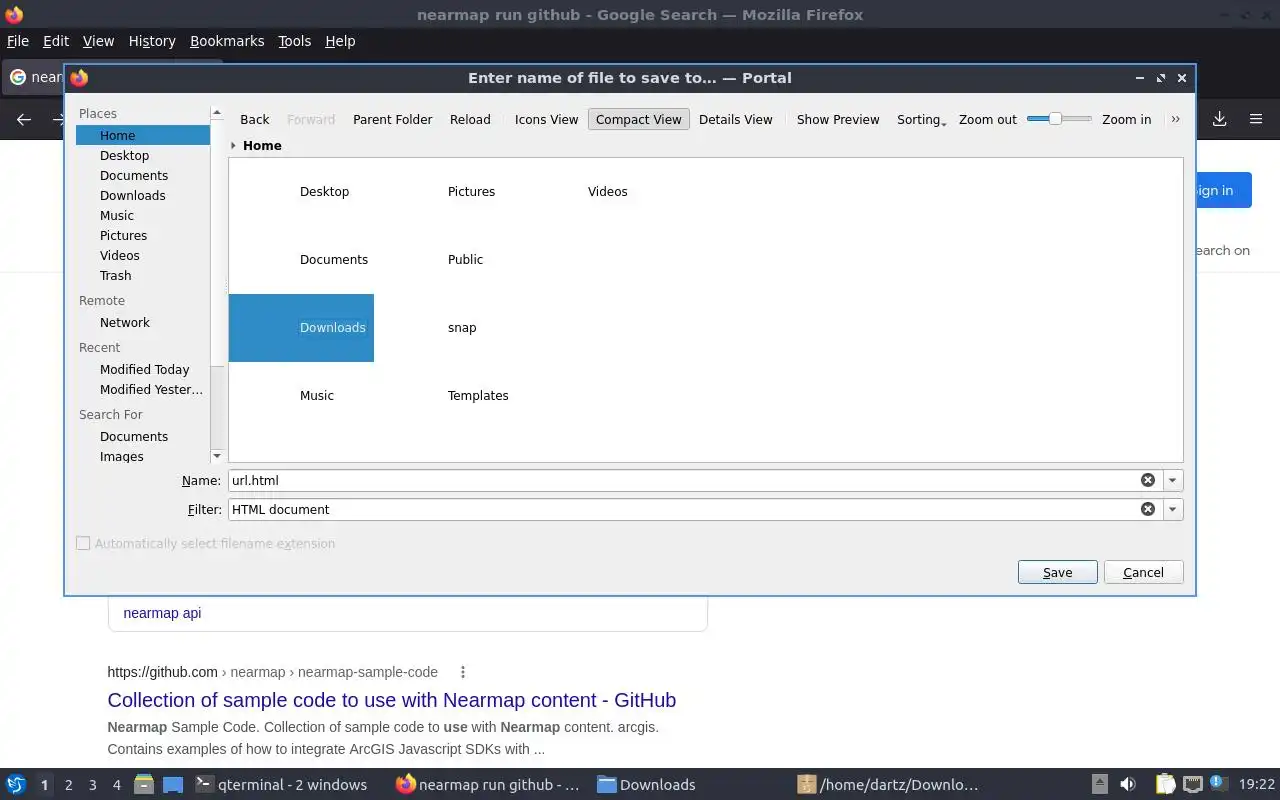
Task: Open Firefox Edit menu
Action: pyautogui.click(x=56, y=41)
